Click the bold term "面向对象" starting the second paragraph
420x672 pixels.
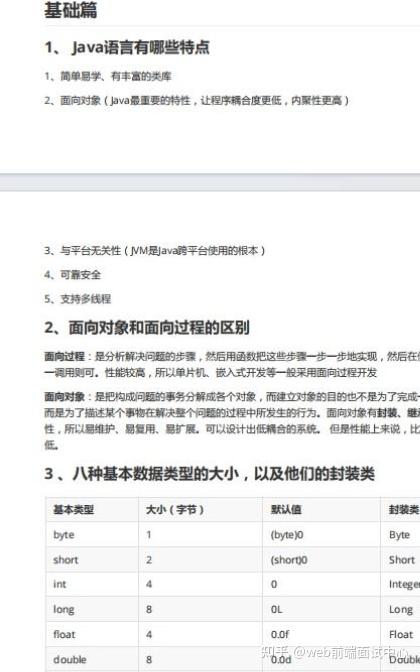(65, 396)
